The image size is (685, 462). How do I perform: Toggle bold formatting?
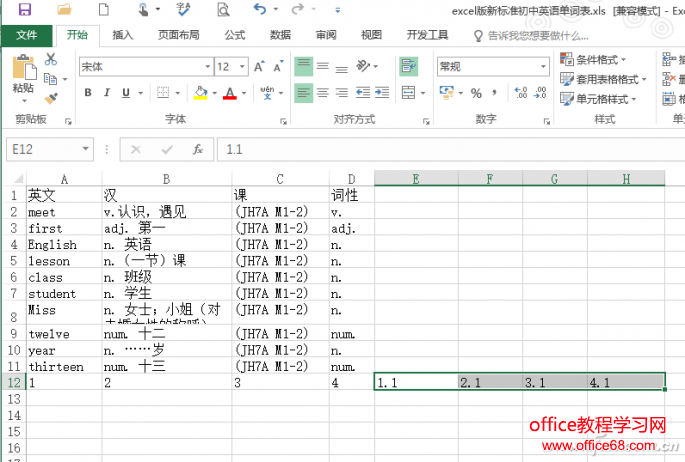click(x=88, y=93)
